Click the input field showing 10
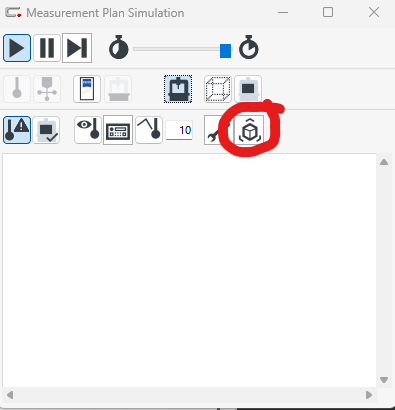Image resolution: width=395 pixels, height=410 pixels. (179, 130)
